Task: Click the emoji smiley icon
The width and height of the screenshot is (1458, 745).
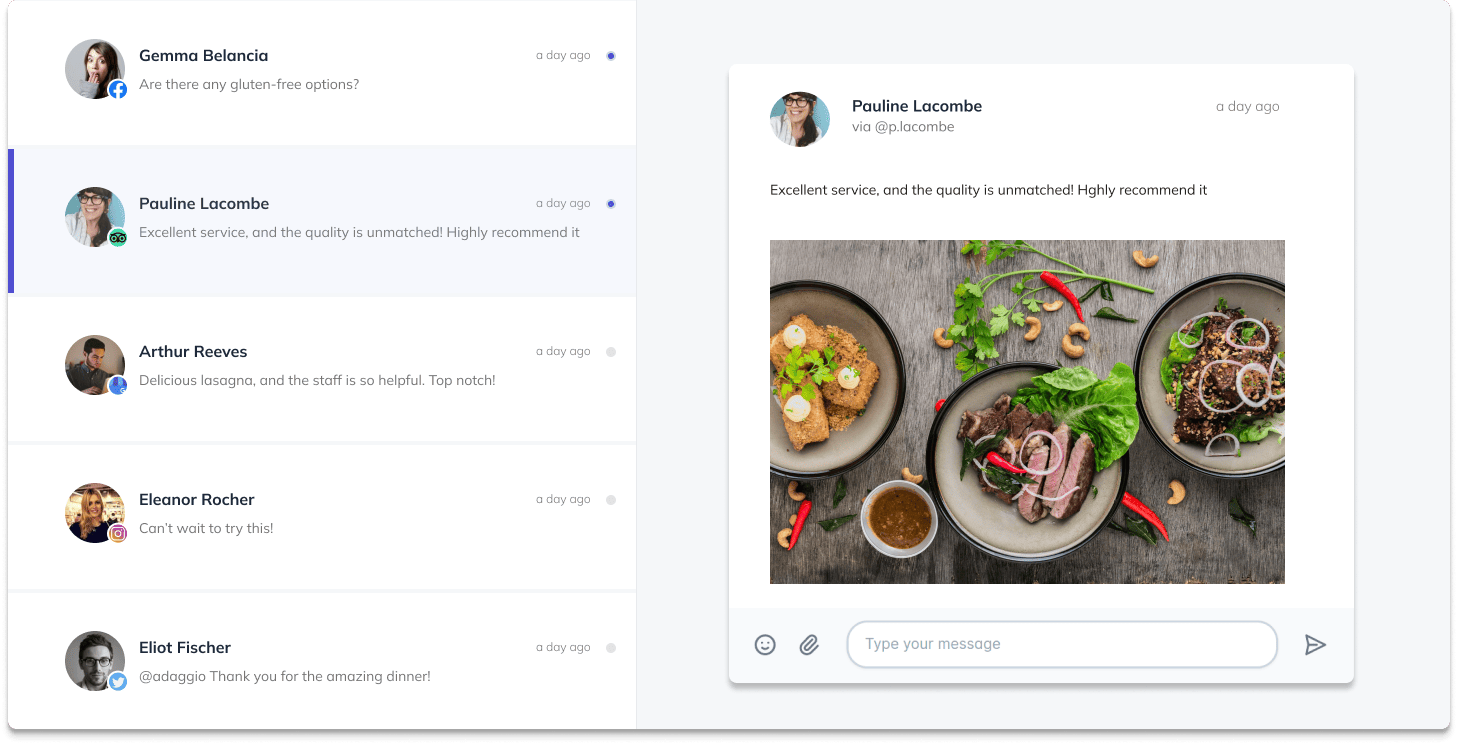Action: 765,645
